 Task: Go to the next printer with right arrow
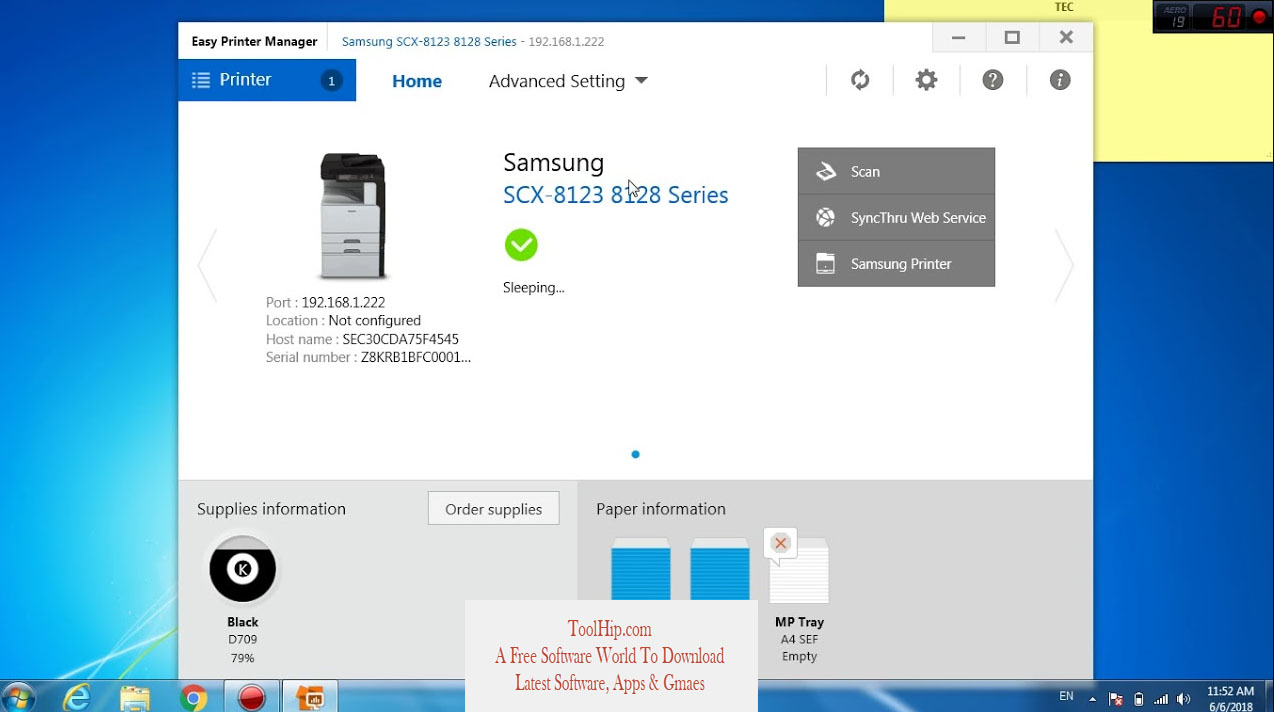[x=1064, y=265]
